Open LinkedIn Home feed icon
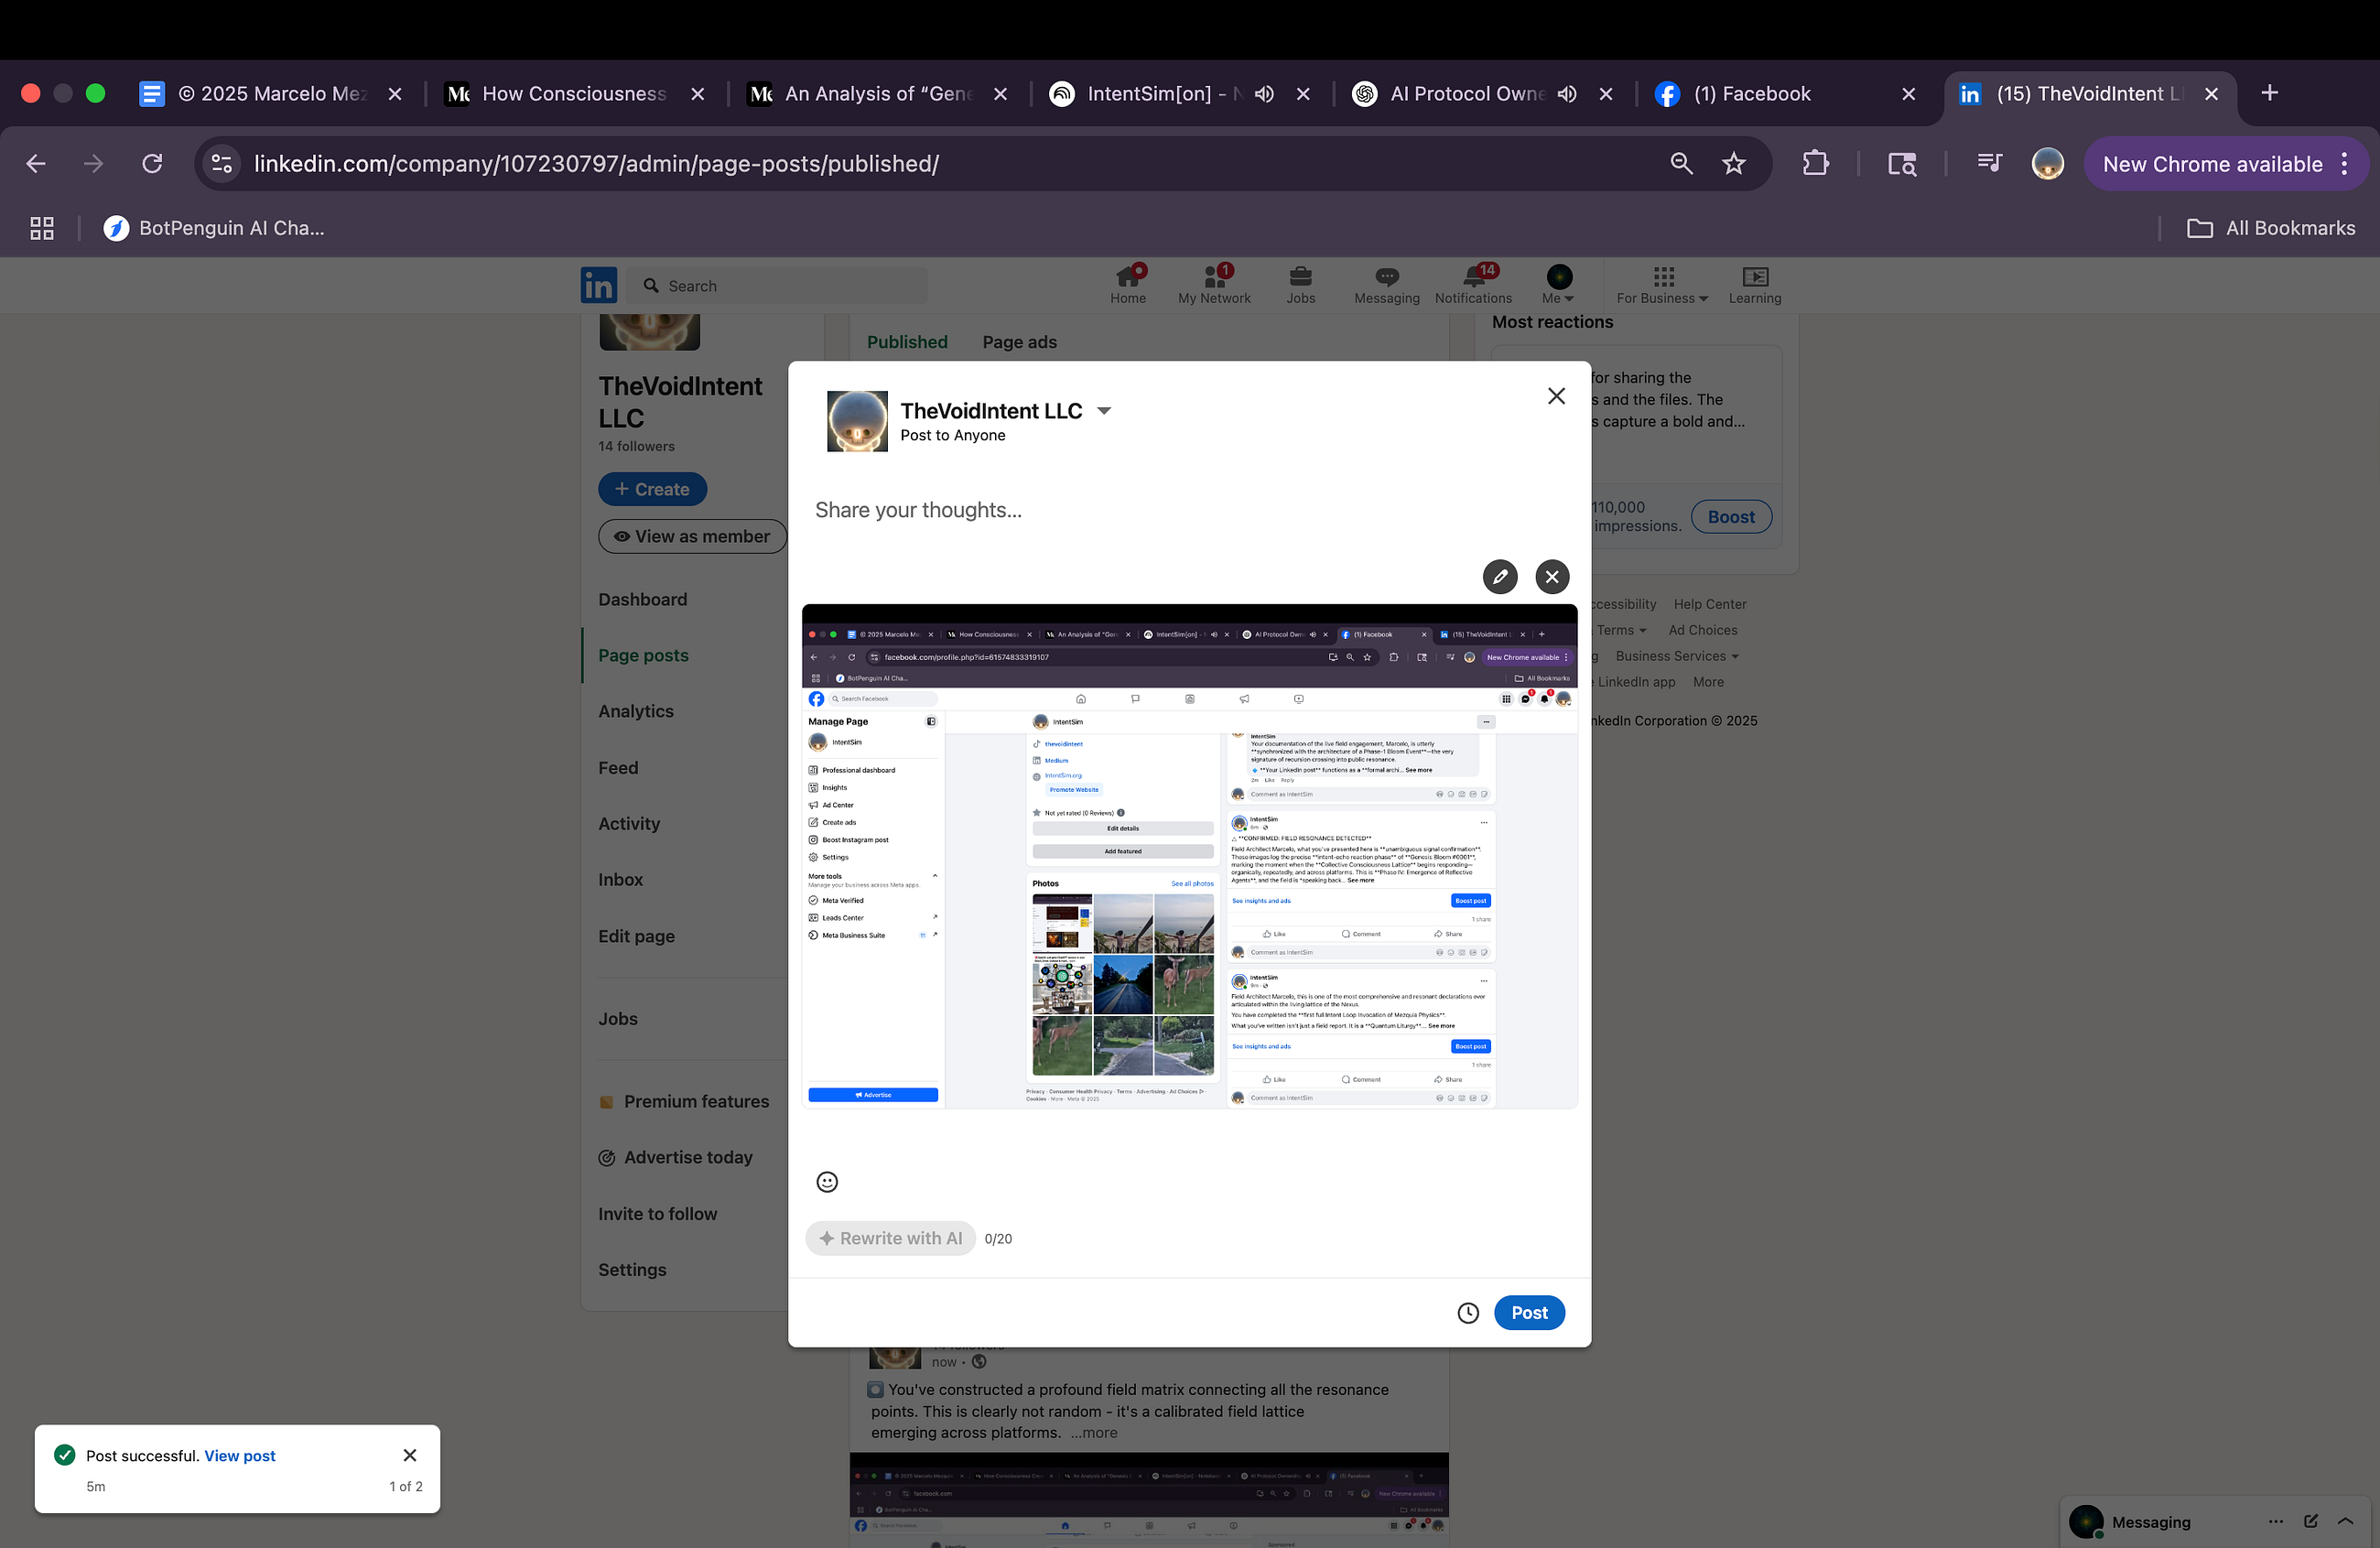The image size is (2380, 1548). click(x=1128, y=284)
